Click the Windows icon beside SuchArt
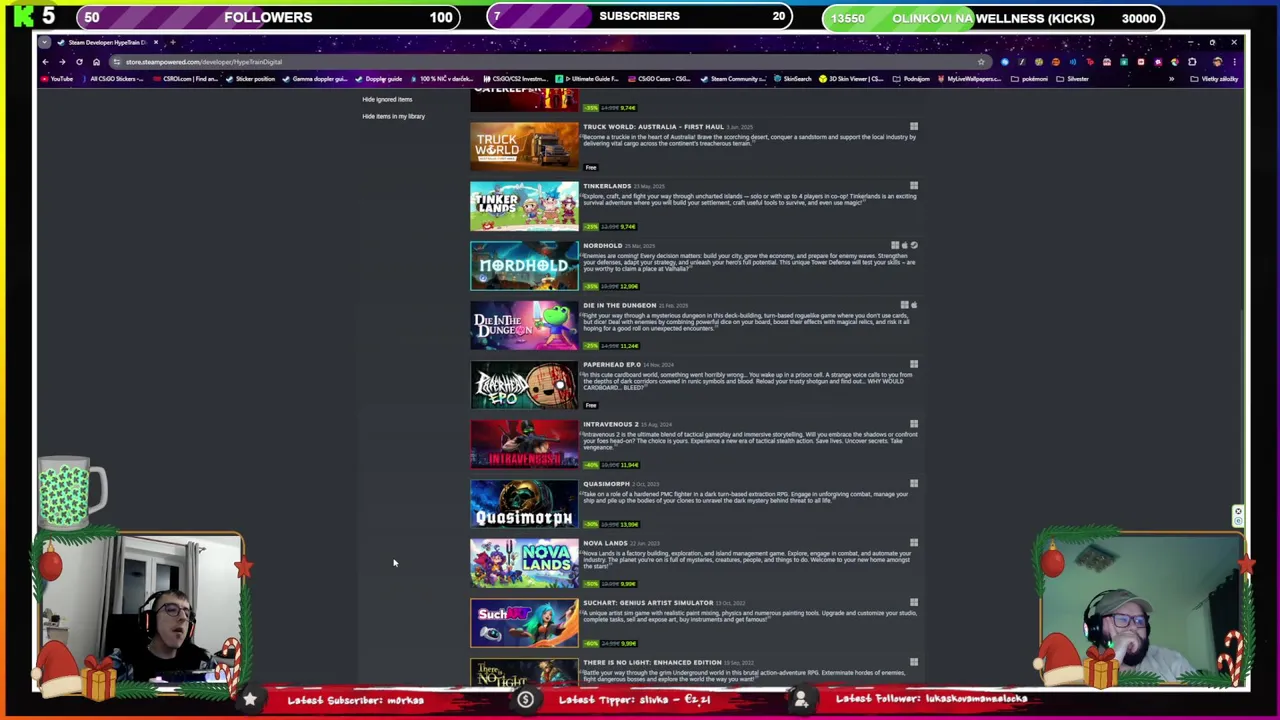The width and height of the screenshot is (1280, 720). tap(913, 603)
